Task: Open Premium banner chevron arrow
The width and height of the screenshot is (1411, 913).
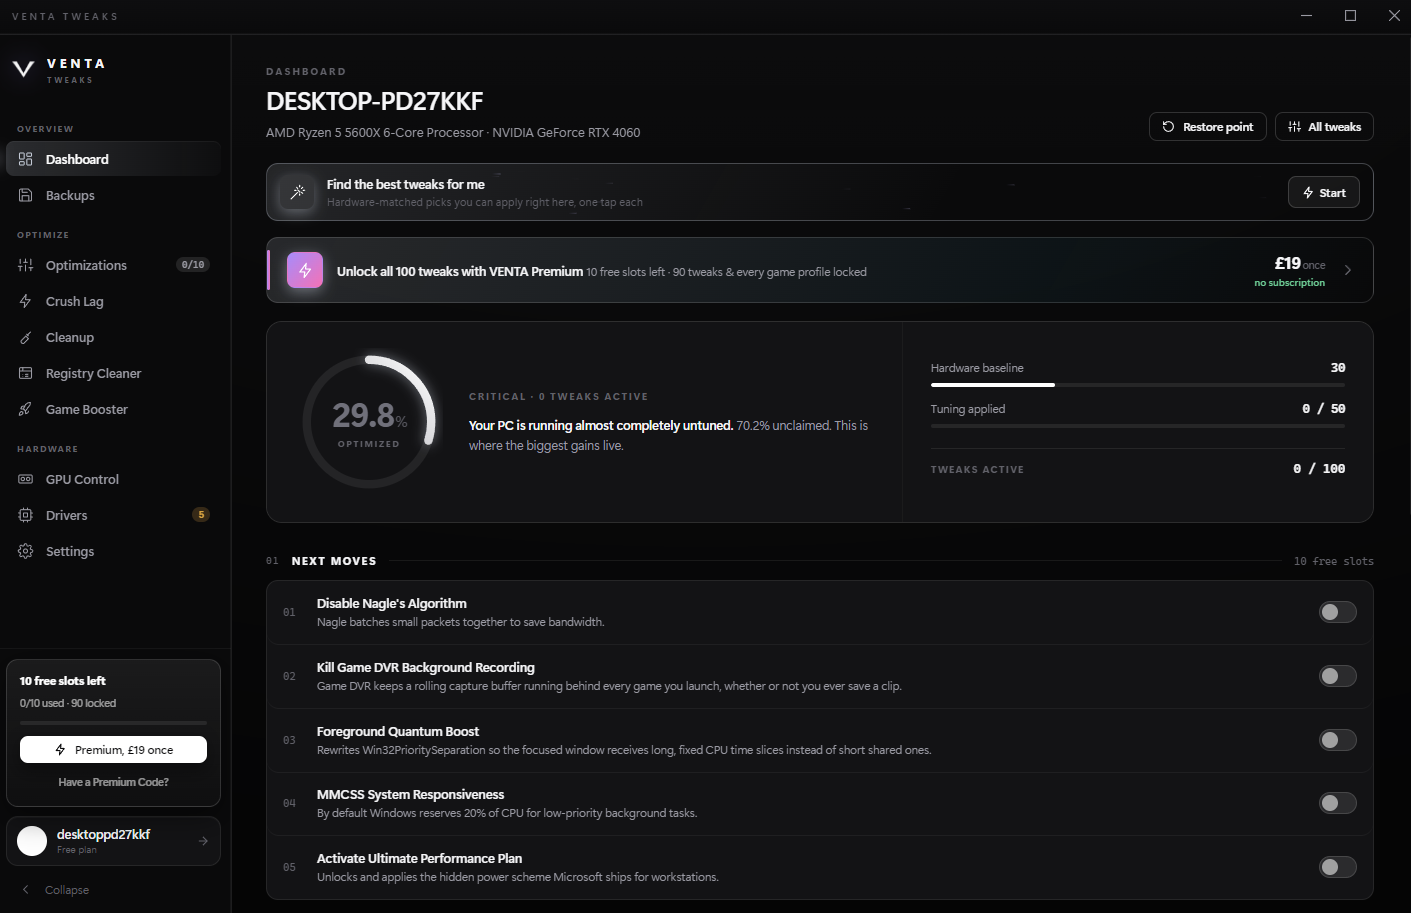Action: (1348, 270)
